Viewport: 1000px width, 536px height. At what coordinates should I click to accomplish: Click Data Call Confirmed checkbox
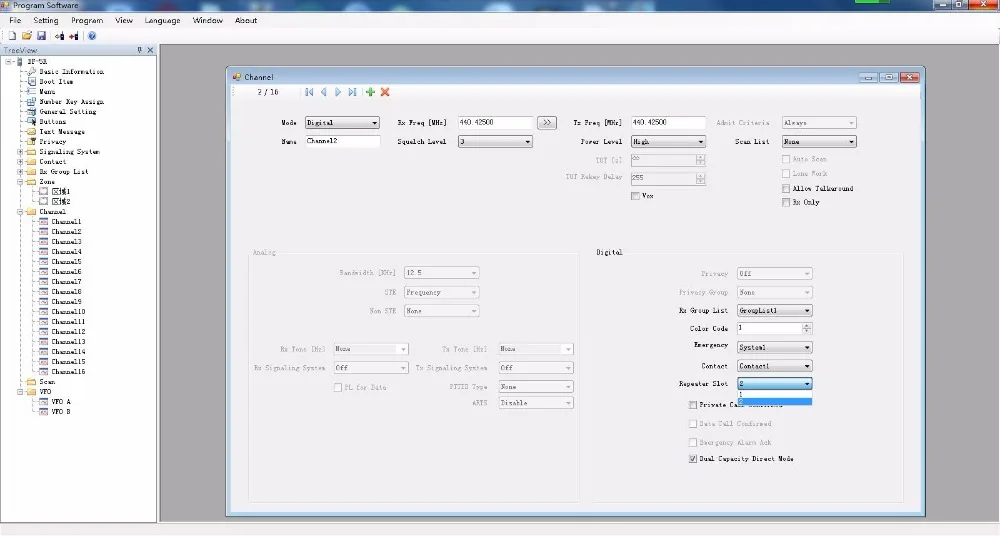(x=693, y=424)
